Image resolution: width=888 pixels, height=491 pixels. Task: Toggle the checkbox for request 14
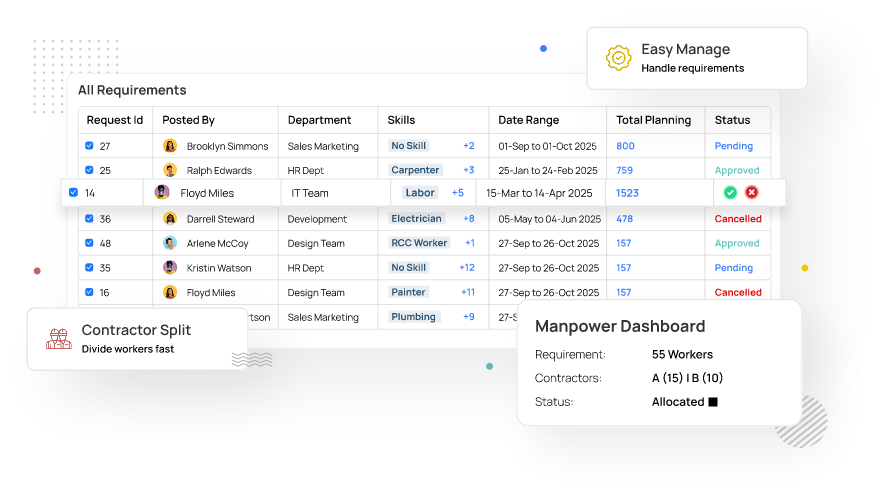point(73,193)
